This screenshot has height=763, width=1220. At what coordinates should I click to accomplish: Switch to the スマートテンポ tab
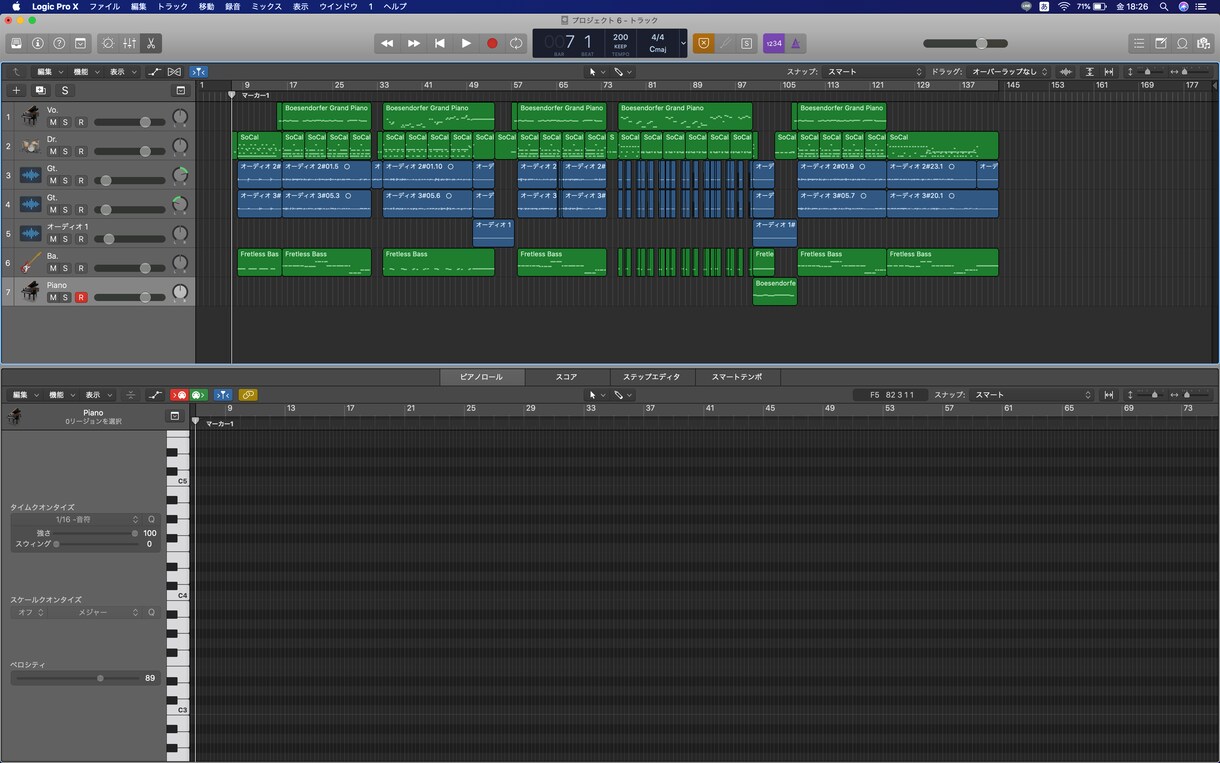(x=737, y=377)
